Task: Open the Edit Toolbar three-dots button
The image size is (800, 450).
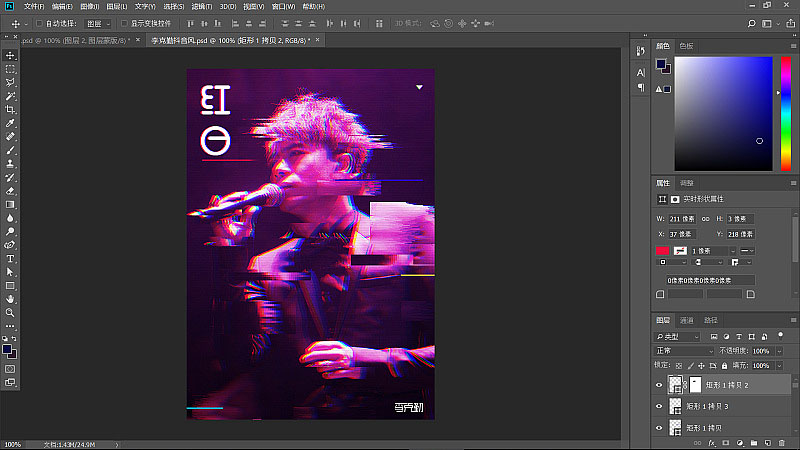Action: coord(10,326)
